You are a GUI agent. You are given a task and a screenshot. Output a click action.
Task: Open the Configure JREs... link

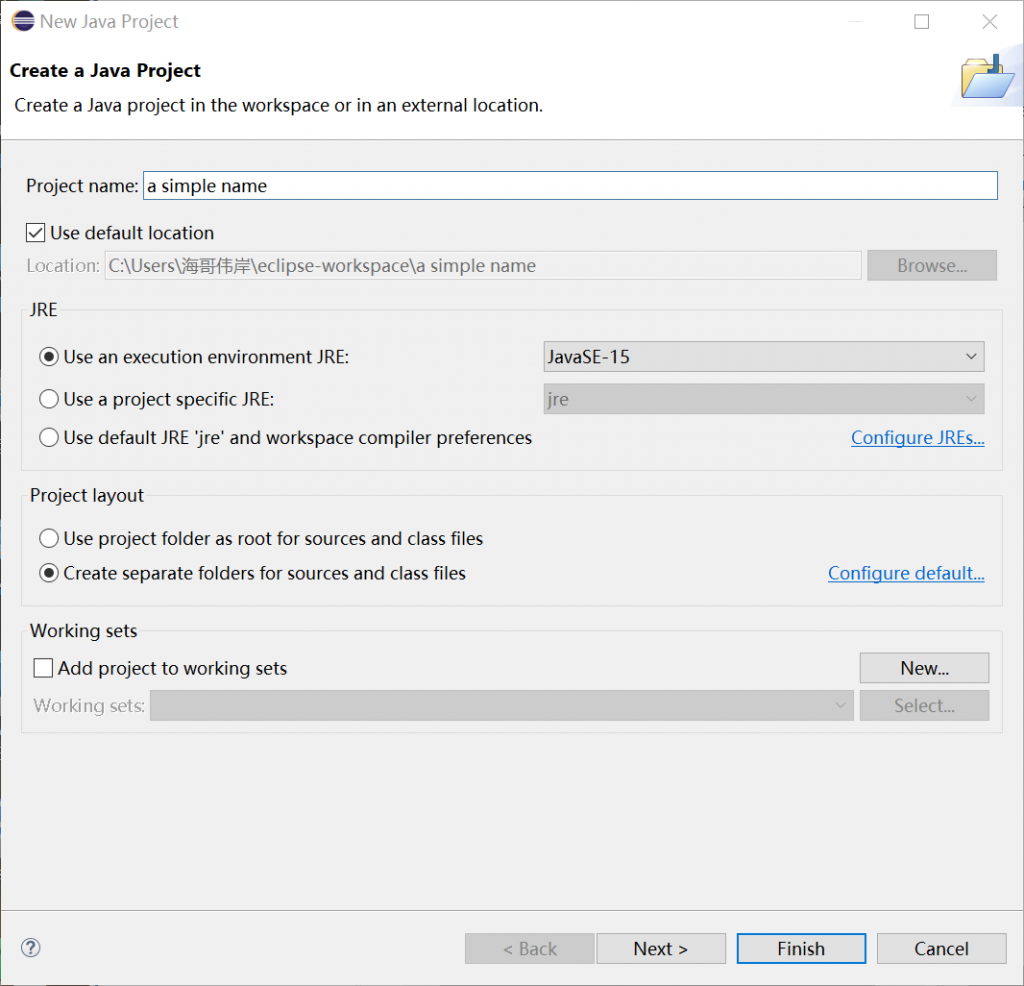click(x=918, y=437)
